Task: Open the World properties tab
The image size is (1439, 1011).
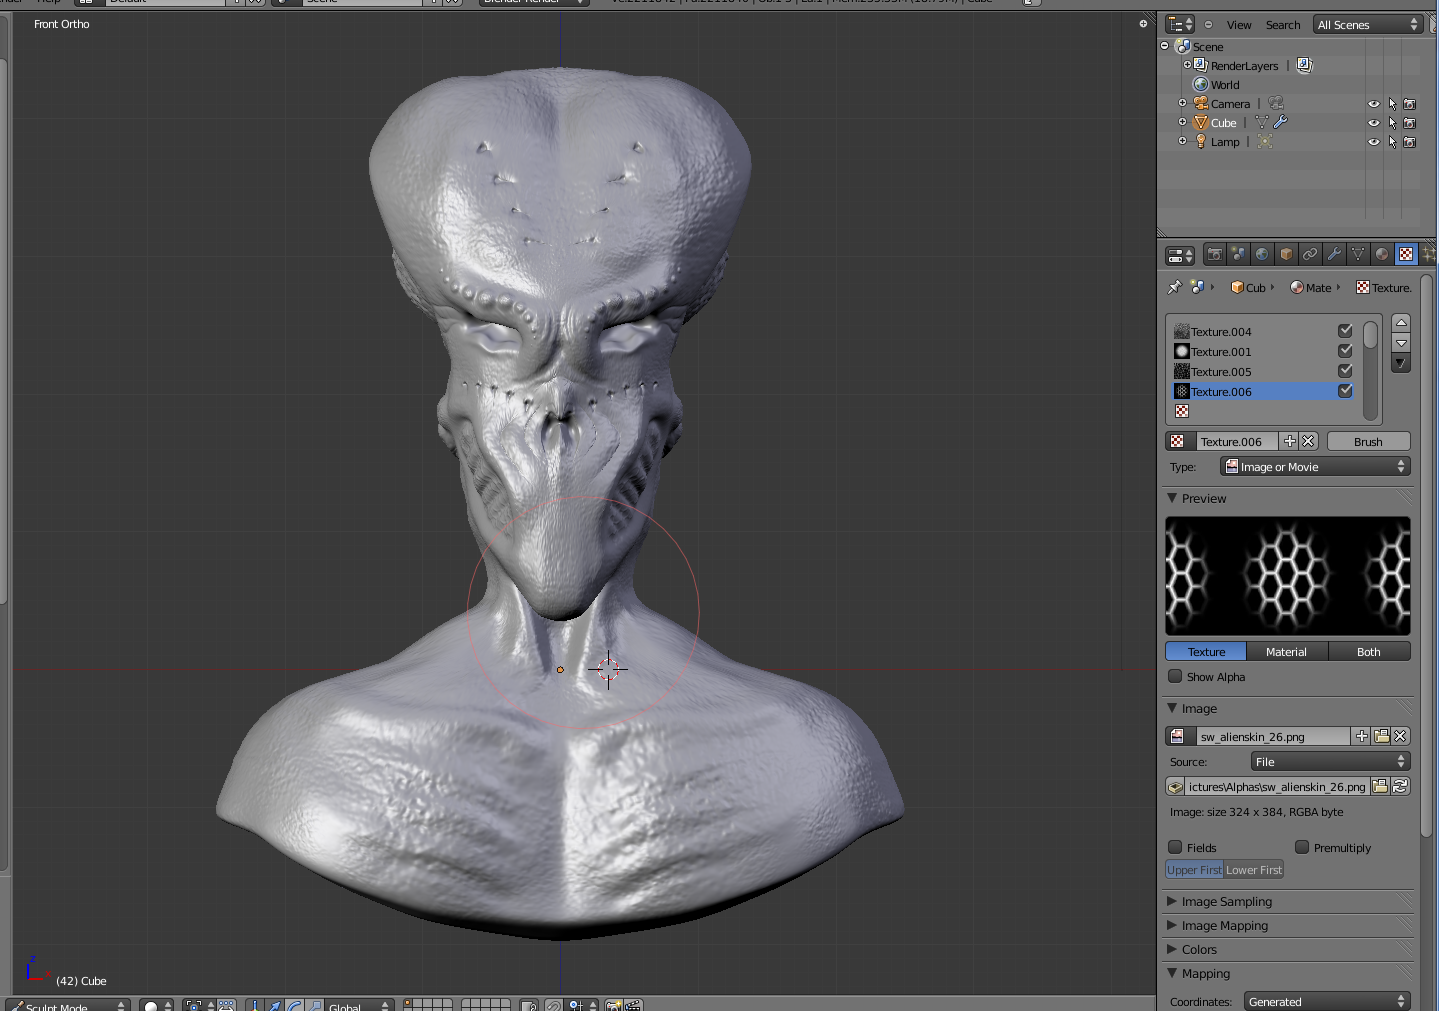Action: [x=1262, y=254]
